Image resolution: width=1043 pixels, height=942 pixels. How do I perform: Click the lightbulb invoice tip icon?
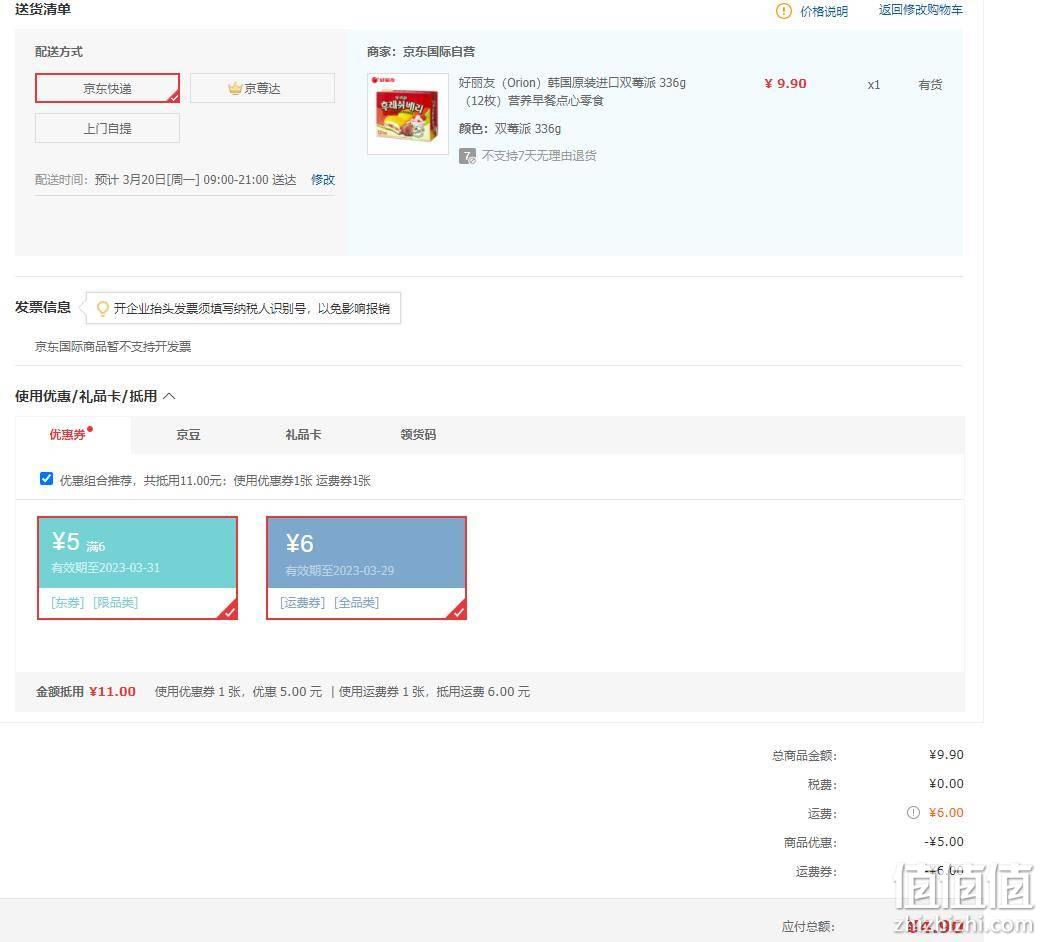tap(102, 309)
